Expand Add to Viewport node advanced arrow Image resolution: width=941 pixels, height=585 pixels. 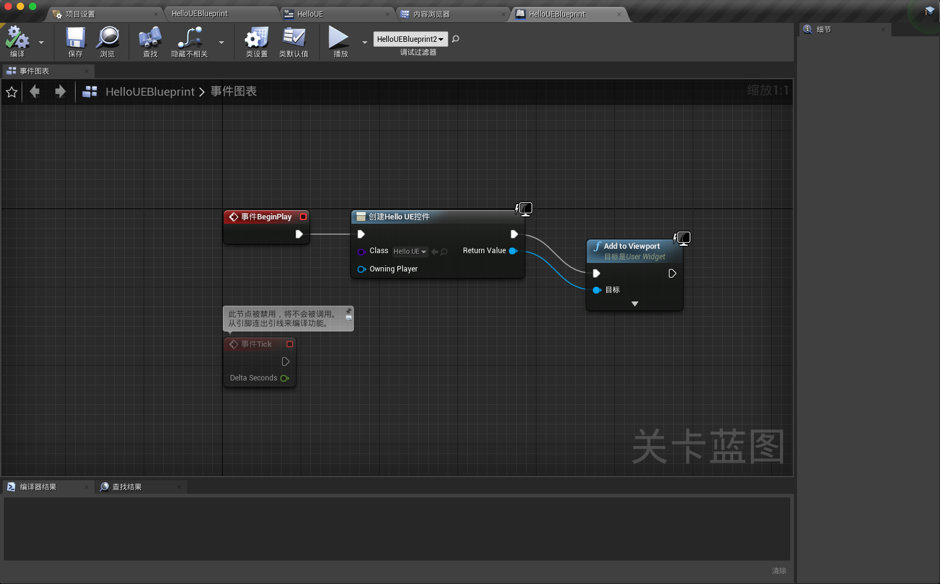[x=634, y=304]
